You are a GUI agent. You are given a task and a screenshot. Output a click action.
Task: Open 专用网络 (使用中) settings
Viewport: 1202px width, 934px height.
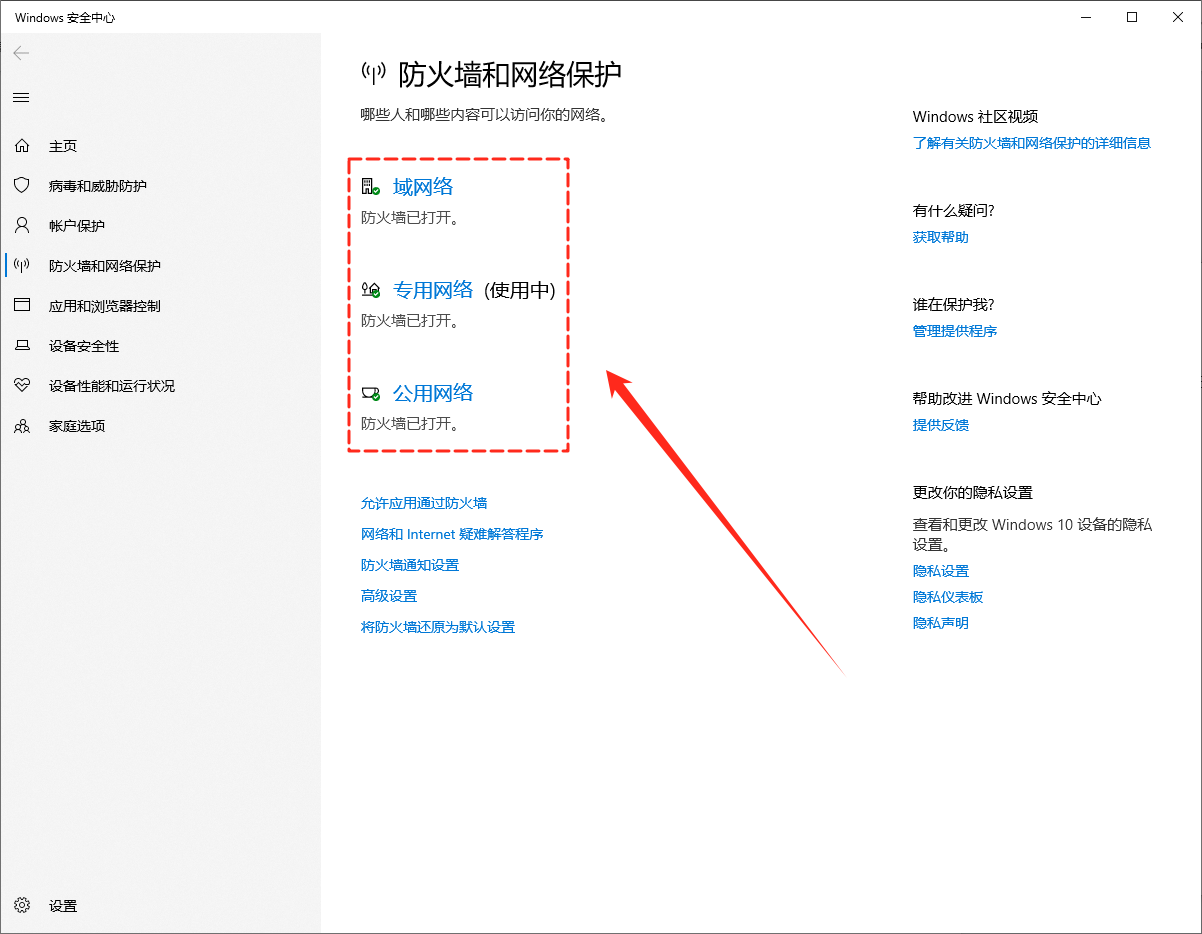coord(432,289)
